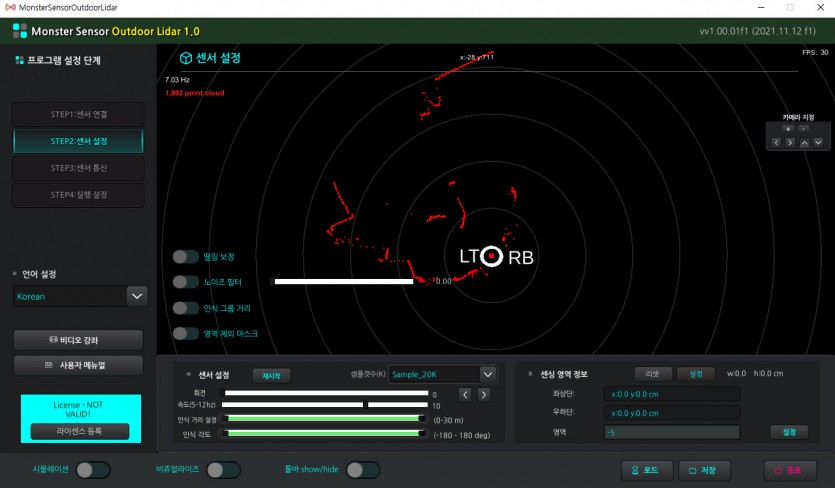Click the 로드 load button

[646, 470]
